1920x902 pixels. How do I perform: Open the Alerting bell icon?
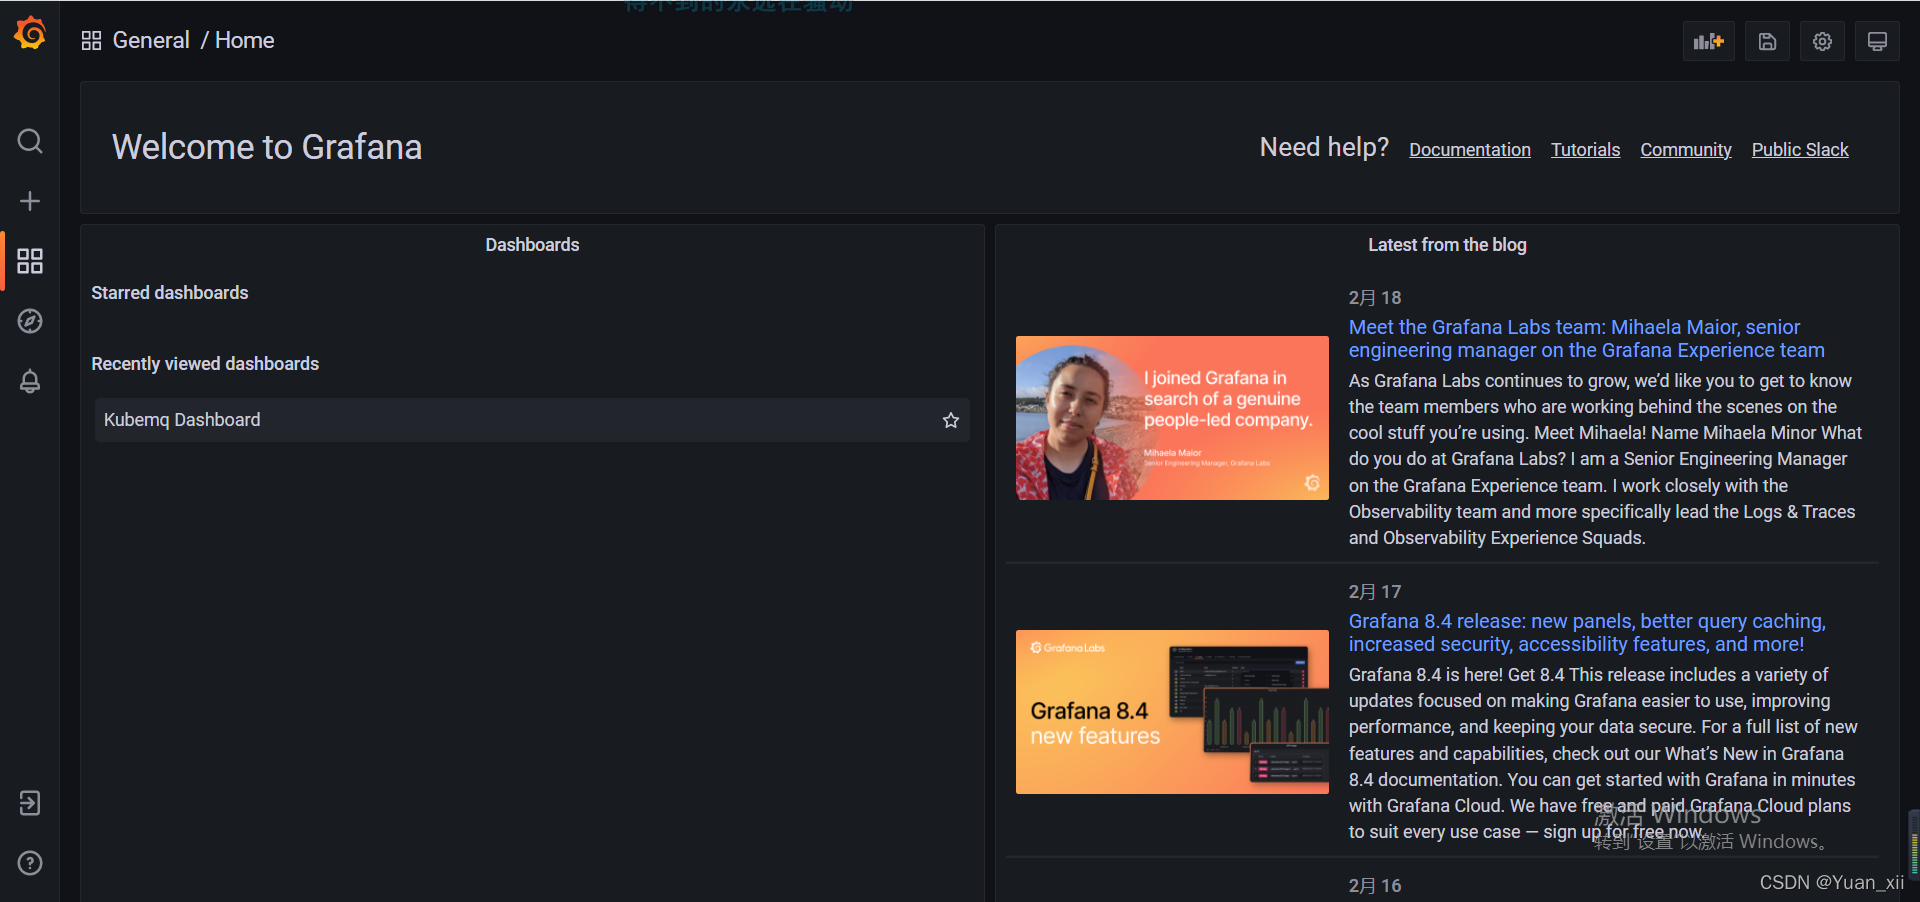click(x=30, y=381)
